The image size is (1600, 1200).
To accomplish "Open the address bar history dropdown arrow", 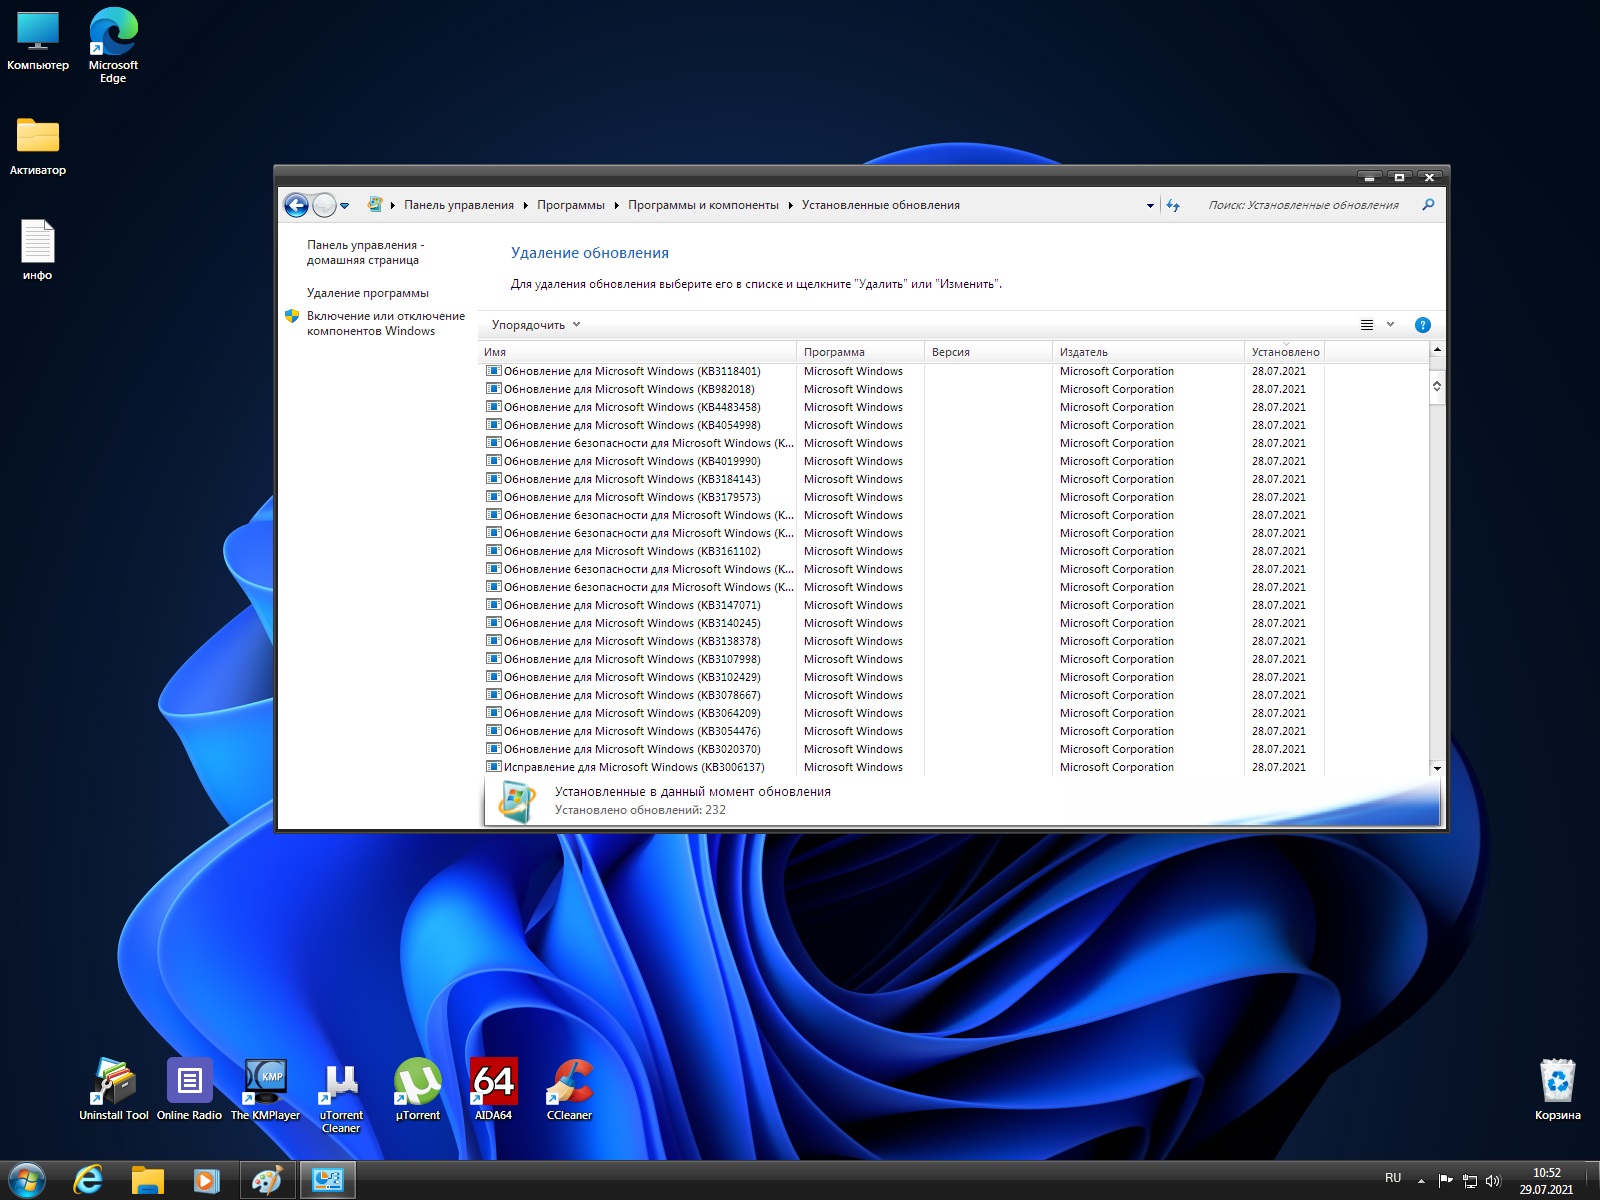I will (1150, 206).
